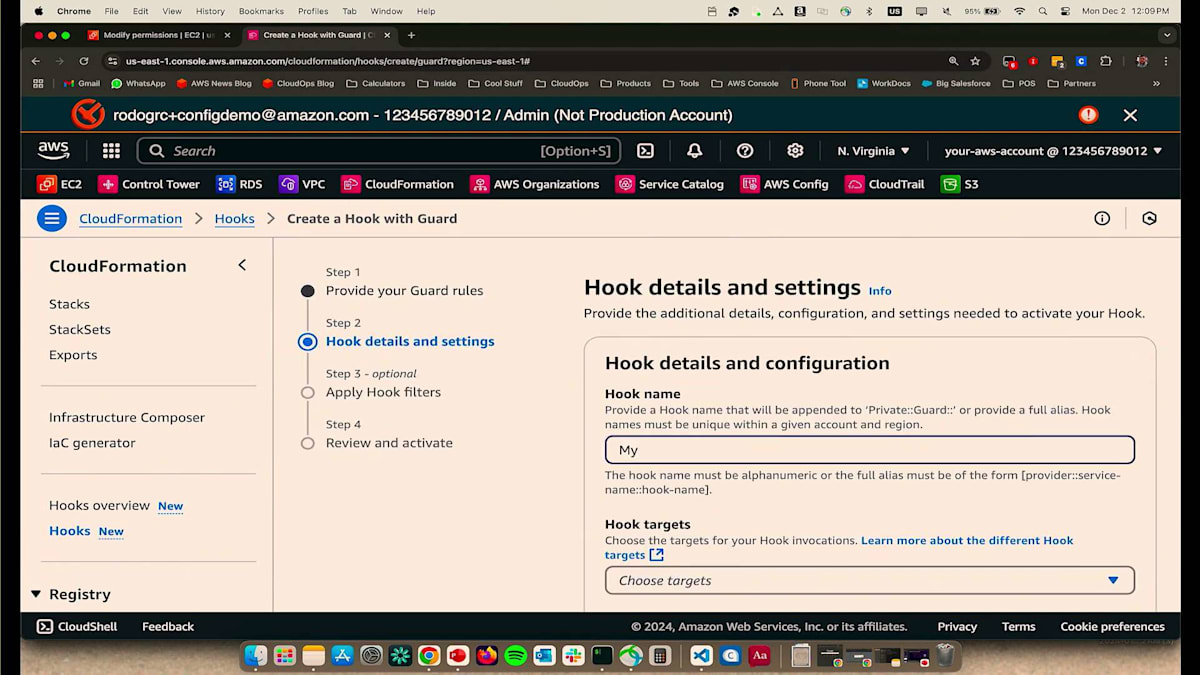The width and height of the screenshot is (1200, 675).
Task: Select Step 3 Apply Hook filters
Action: [383, 392]
